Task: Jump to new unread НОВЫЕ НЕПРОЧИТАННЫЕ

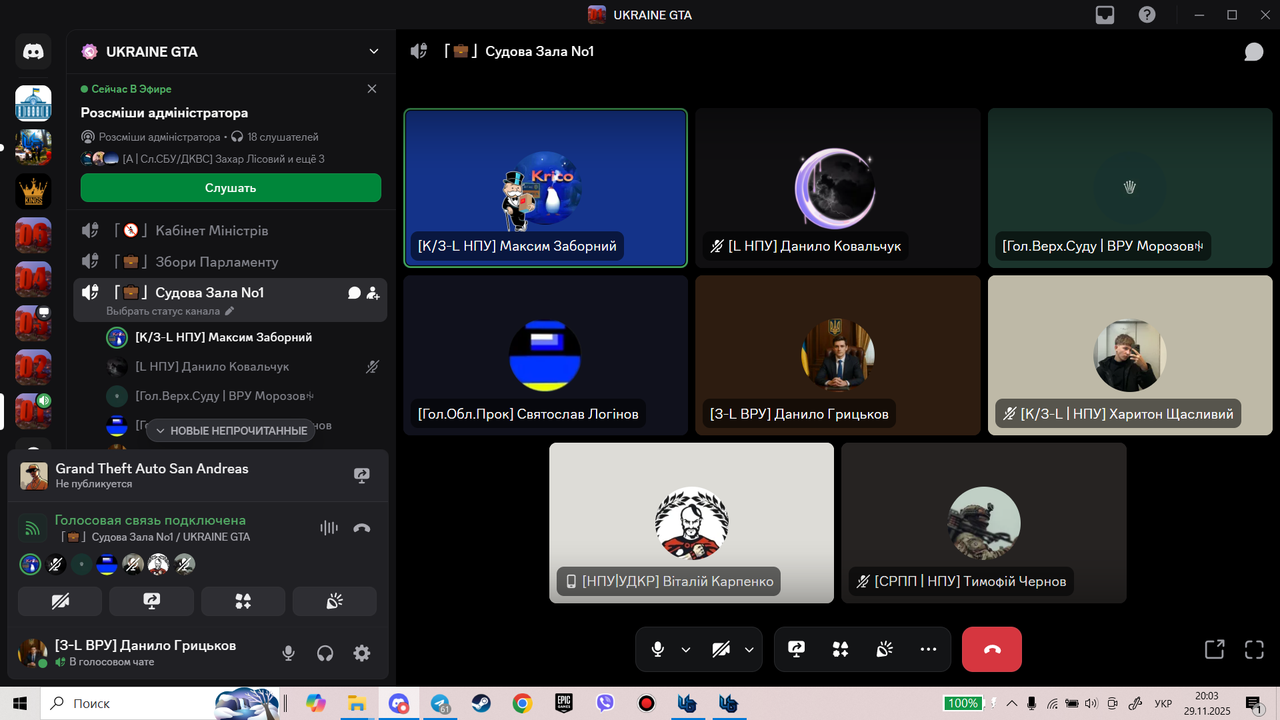Action: pos(230,430)
